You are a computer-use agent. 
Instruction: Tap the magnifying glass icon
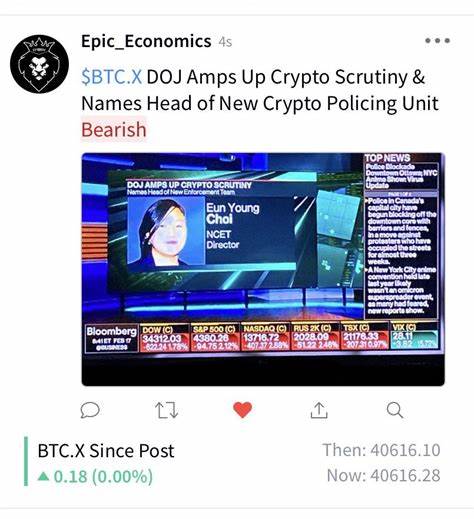click(395, 410)
